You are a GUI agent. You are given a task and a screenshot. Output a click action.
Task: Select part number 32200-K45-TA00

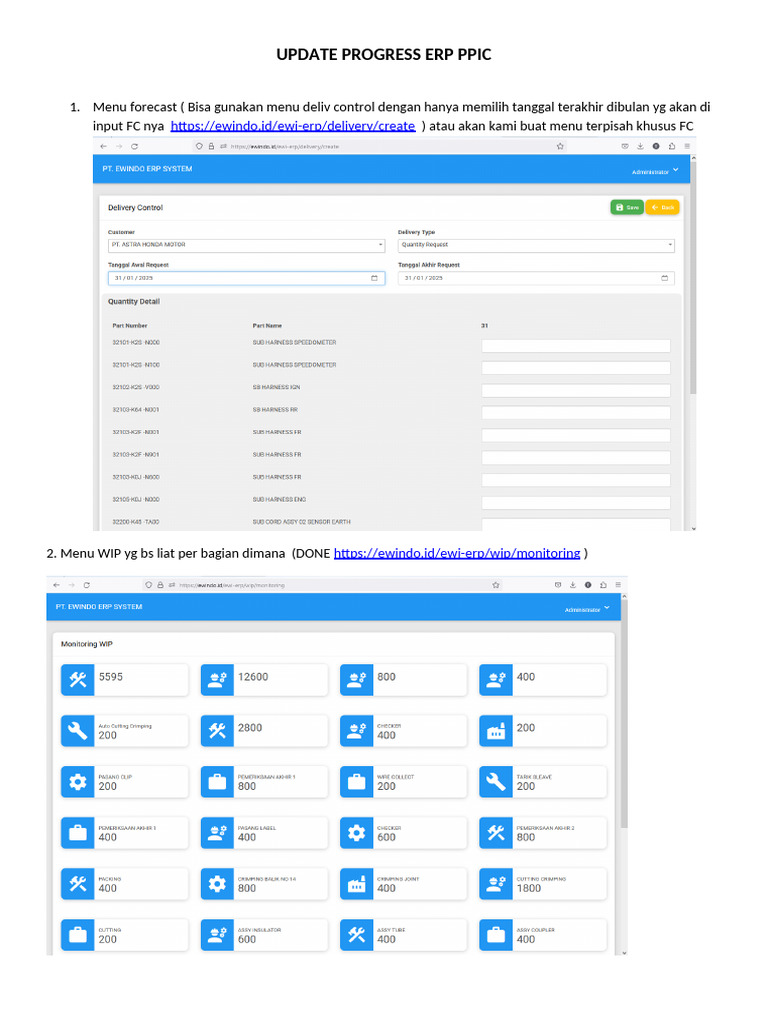(x=136, y=522)
